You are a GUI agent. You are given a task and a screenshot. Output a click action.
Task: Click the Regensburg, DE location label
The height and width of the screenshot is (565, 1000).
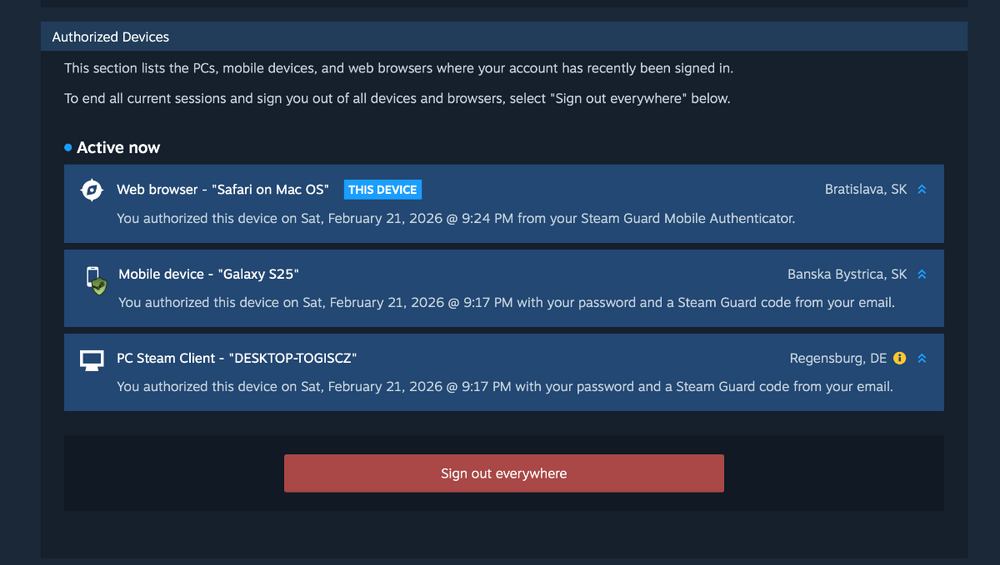pos(838,358)
